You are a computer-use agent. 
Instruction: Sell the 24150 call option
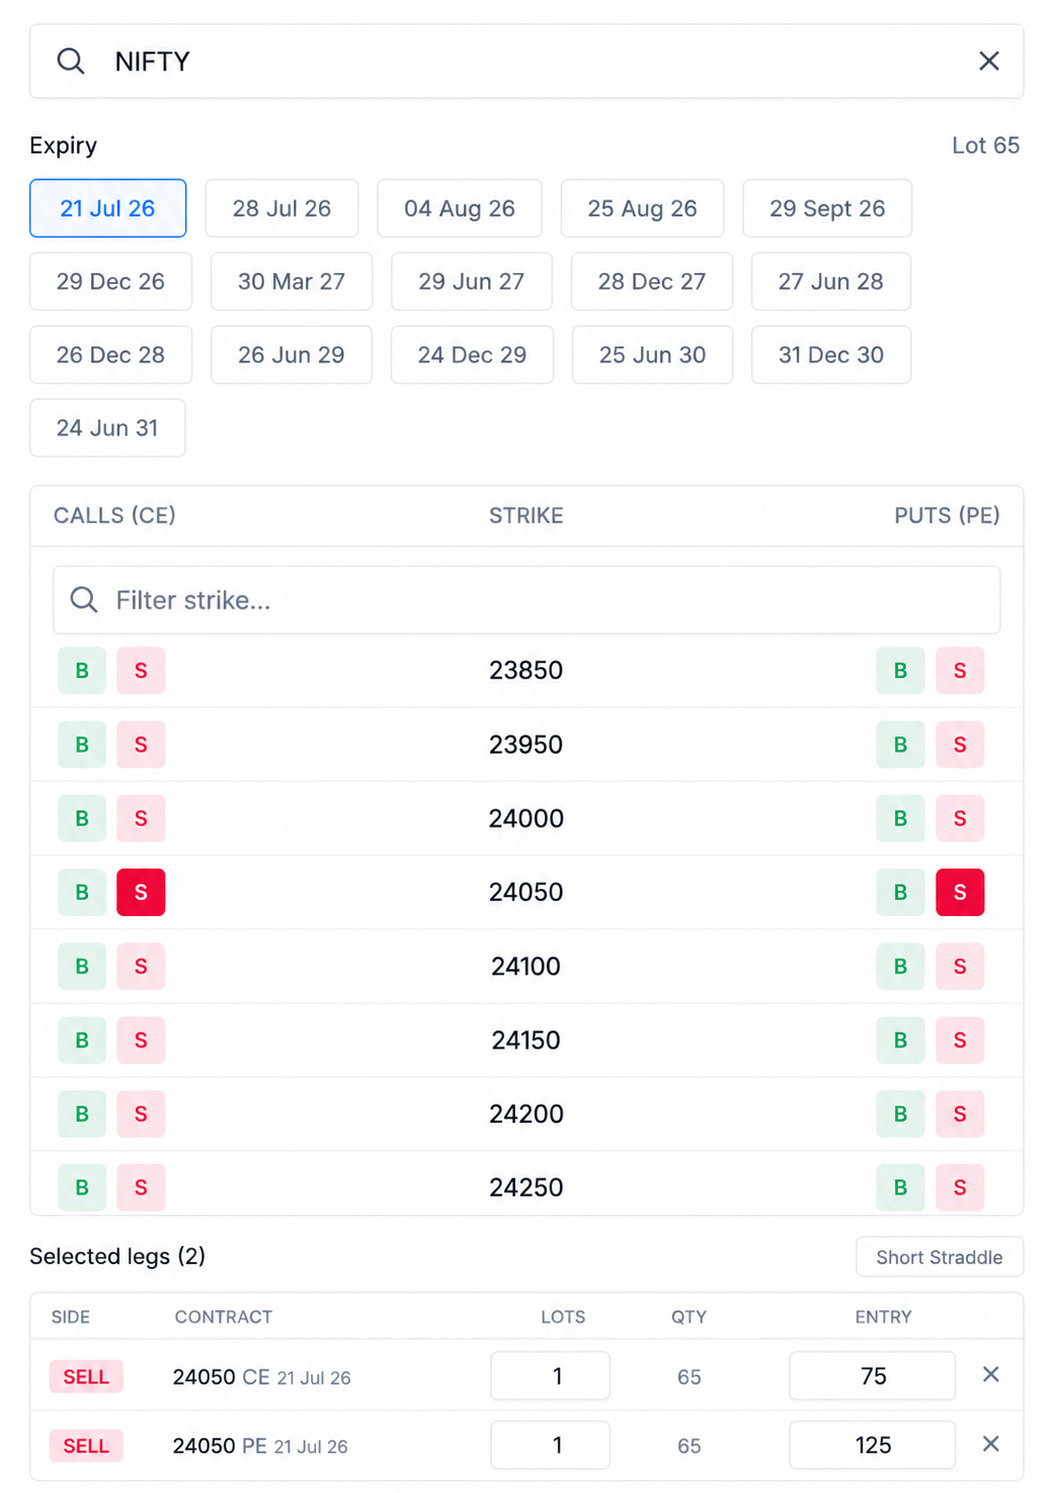click(141, 1040)
